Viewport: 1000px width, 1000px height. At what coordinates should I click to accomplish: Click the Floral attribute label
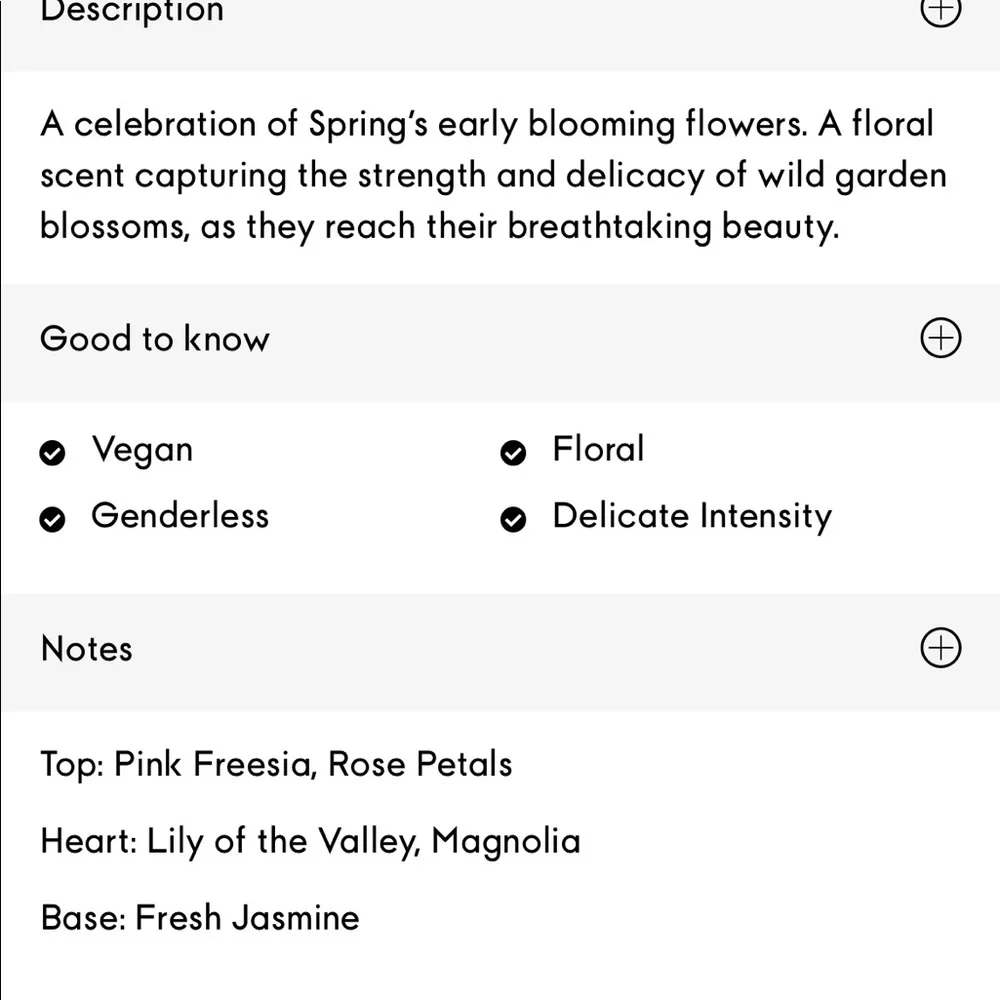pyautogui.click(x=598, y=449)
